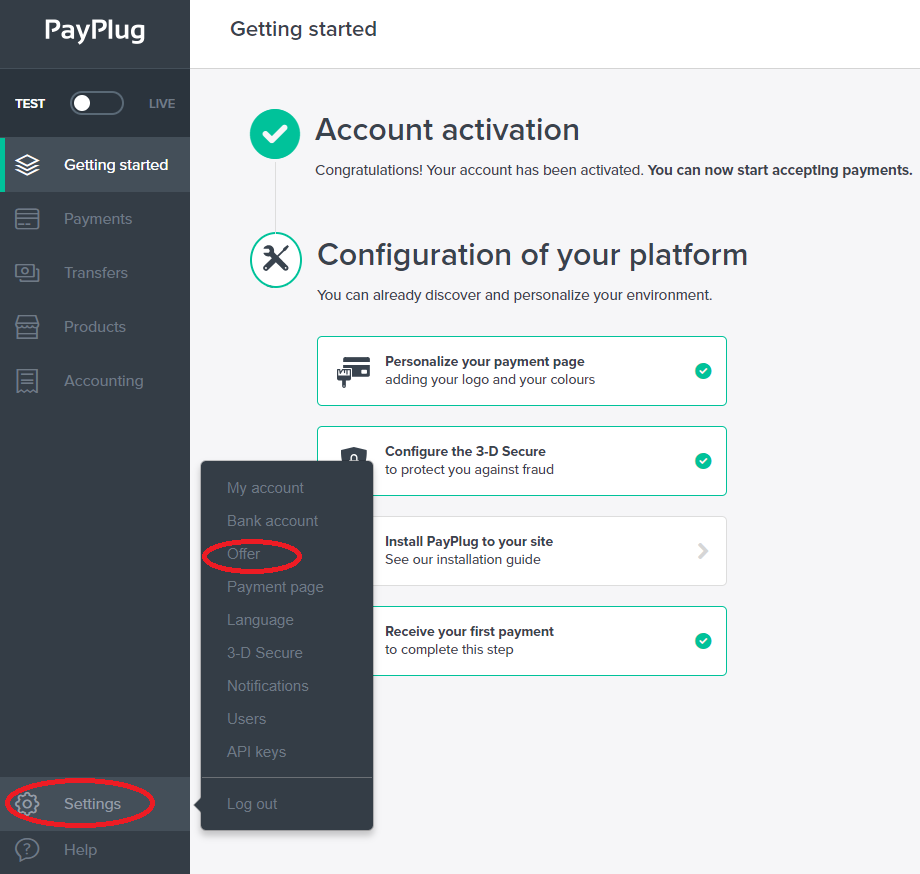Expand the Install PayPlug chevron arrow
Image resolution: width=920 pixels, height=874 pixels.
(703, 551)
